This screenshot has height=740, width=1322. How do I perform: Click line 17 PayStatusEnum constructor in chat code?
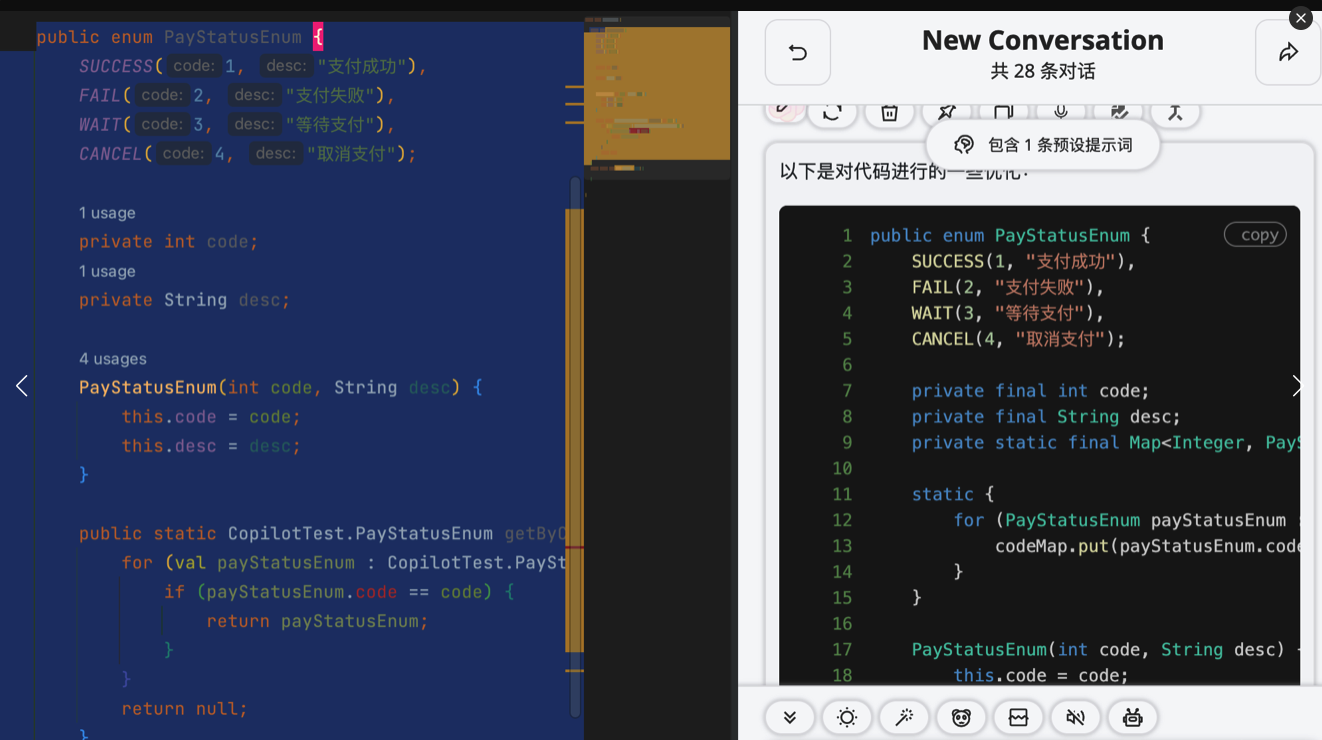pyautogui.click(x=1105, y=650)
